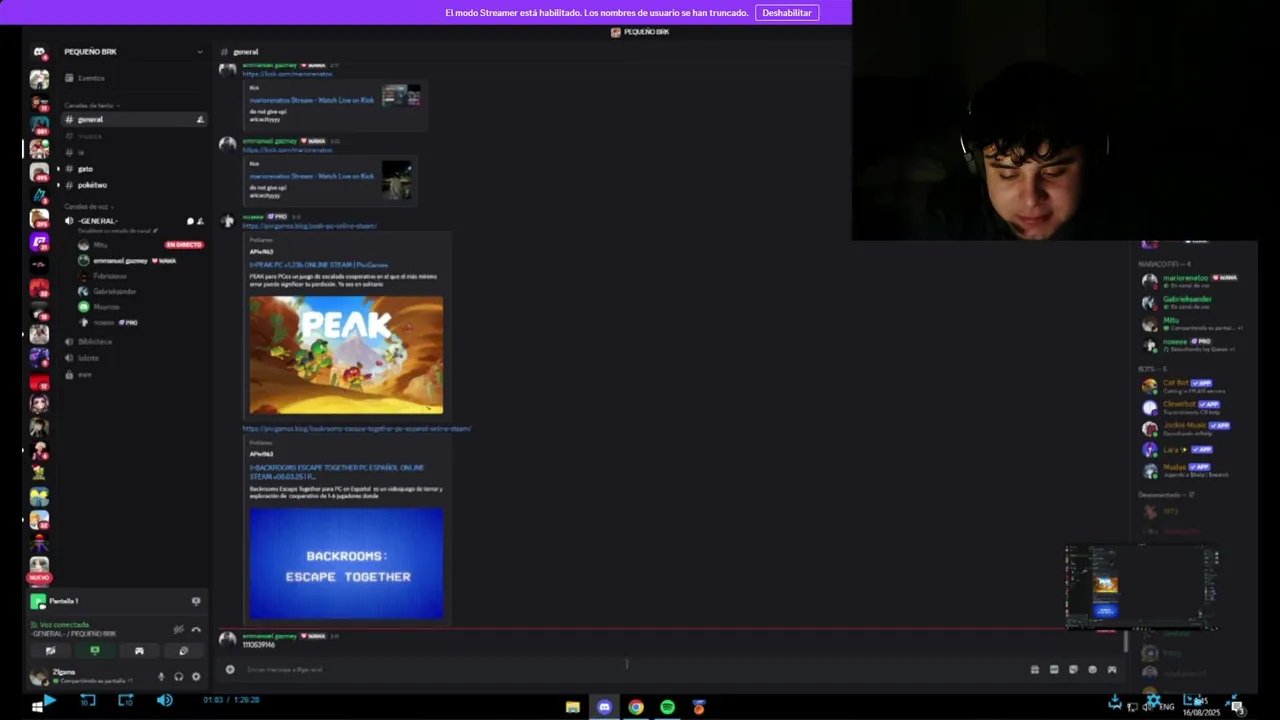Open the sticker picker in message bar
The height and width of the screenshot is (720, 1280).
[x=1073, y=669]
